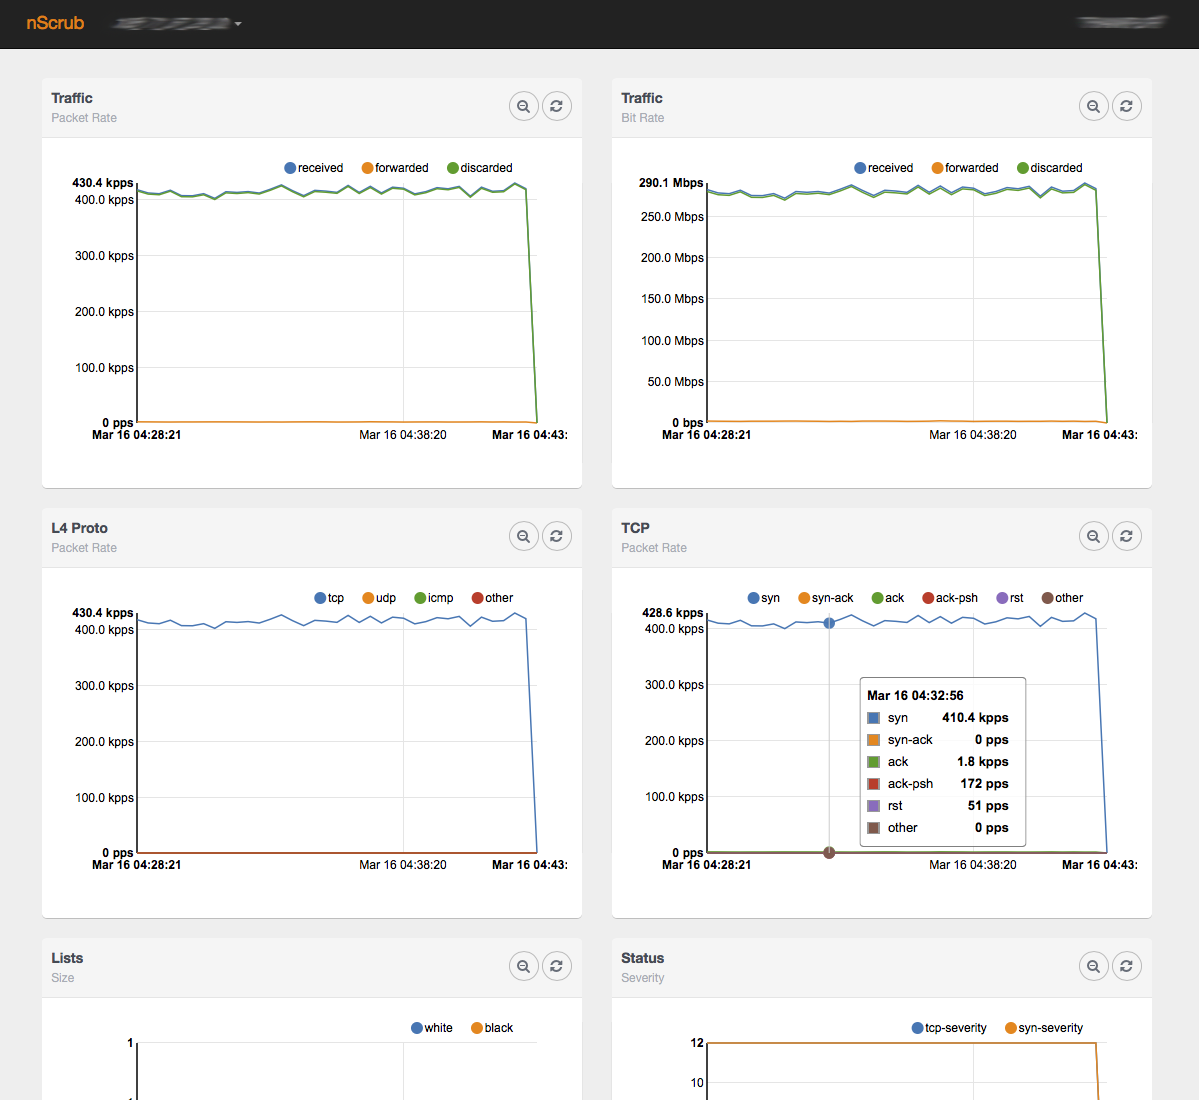This screenshot has height=1100, width=1199.
Task: Select the 172 pps ack-psh tooltip value
Action: [984, 784]
